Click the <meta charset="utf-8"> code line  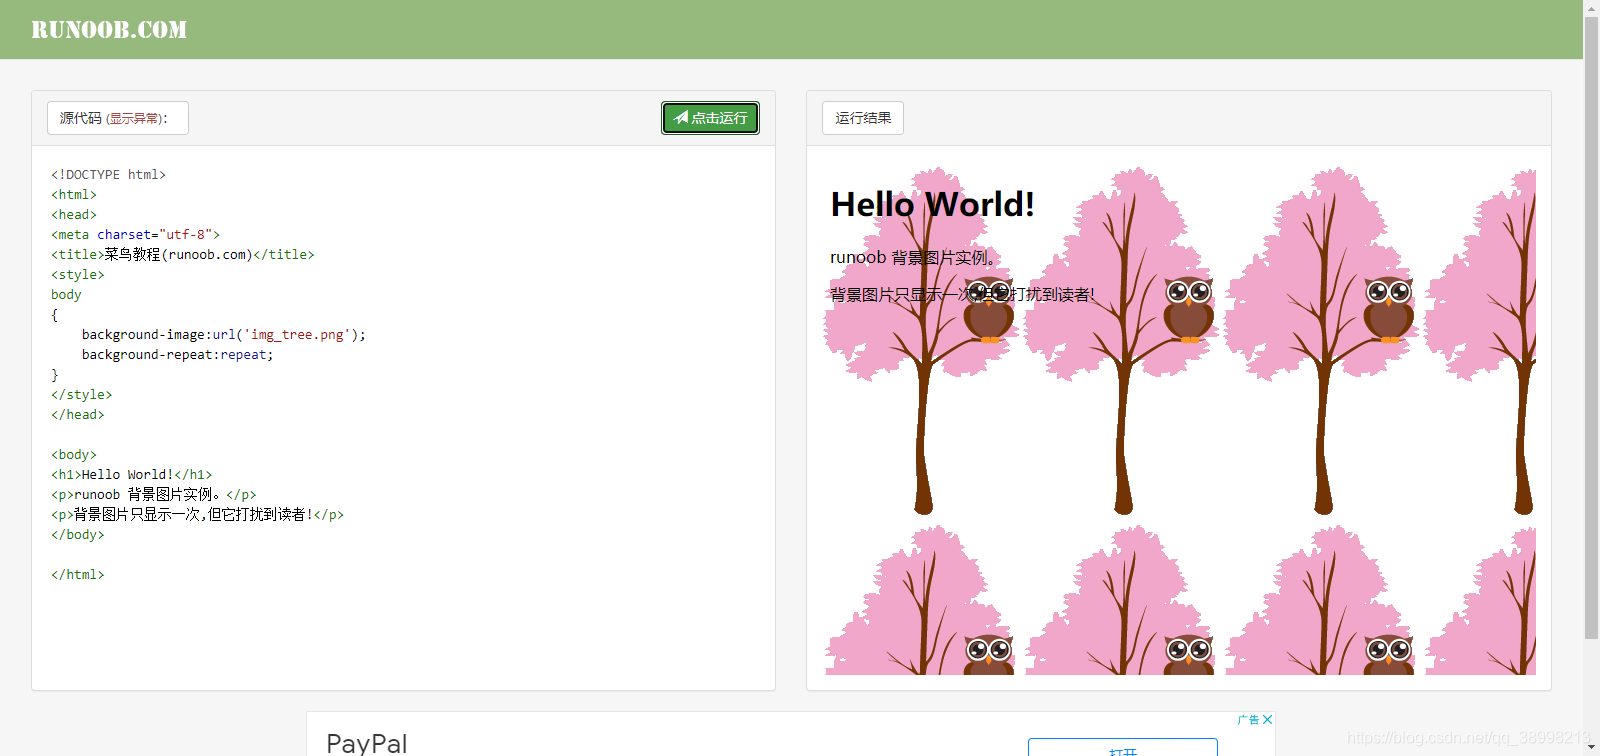[135, 235]
